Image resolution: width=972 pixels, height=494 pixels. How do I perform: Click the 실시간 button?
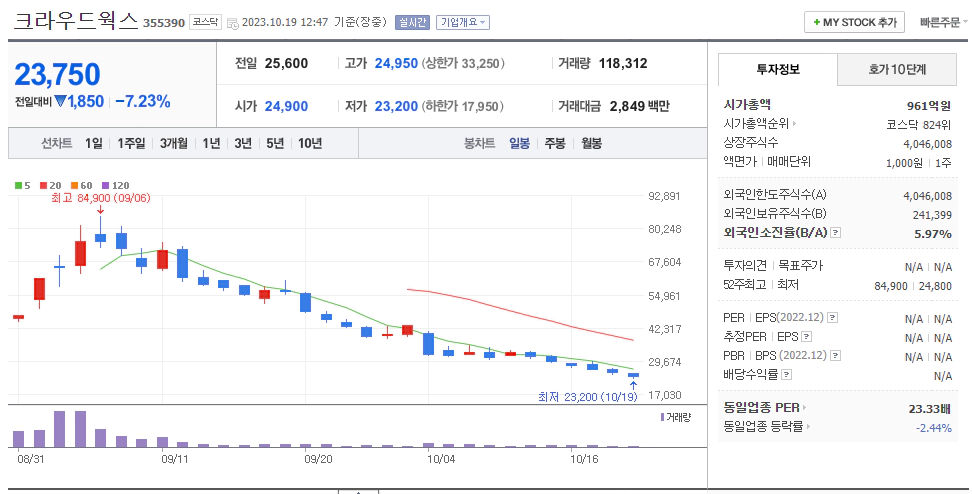point(412,22)
